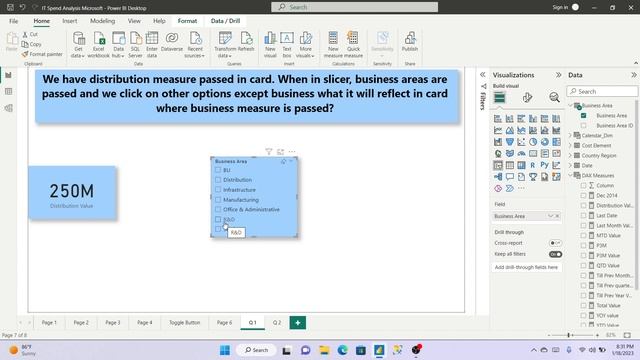The image size is (640, 360).
Task: Open More visuals dropdown
Action: [305, 45]
